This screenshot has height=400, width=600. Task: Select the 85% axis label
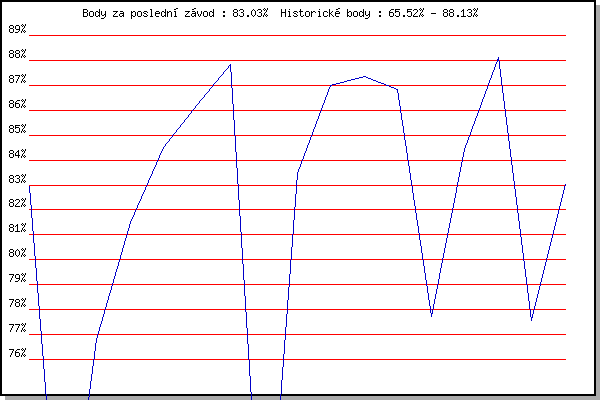coord(18,129)
